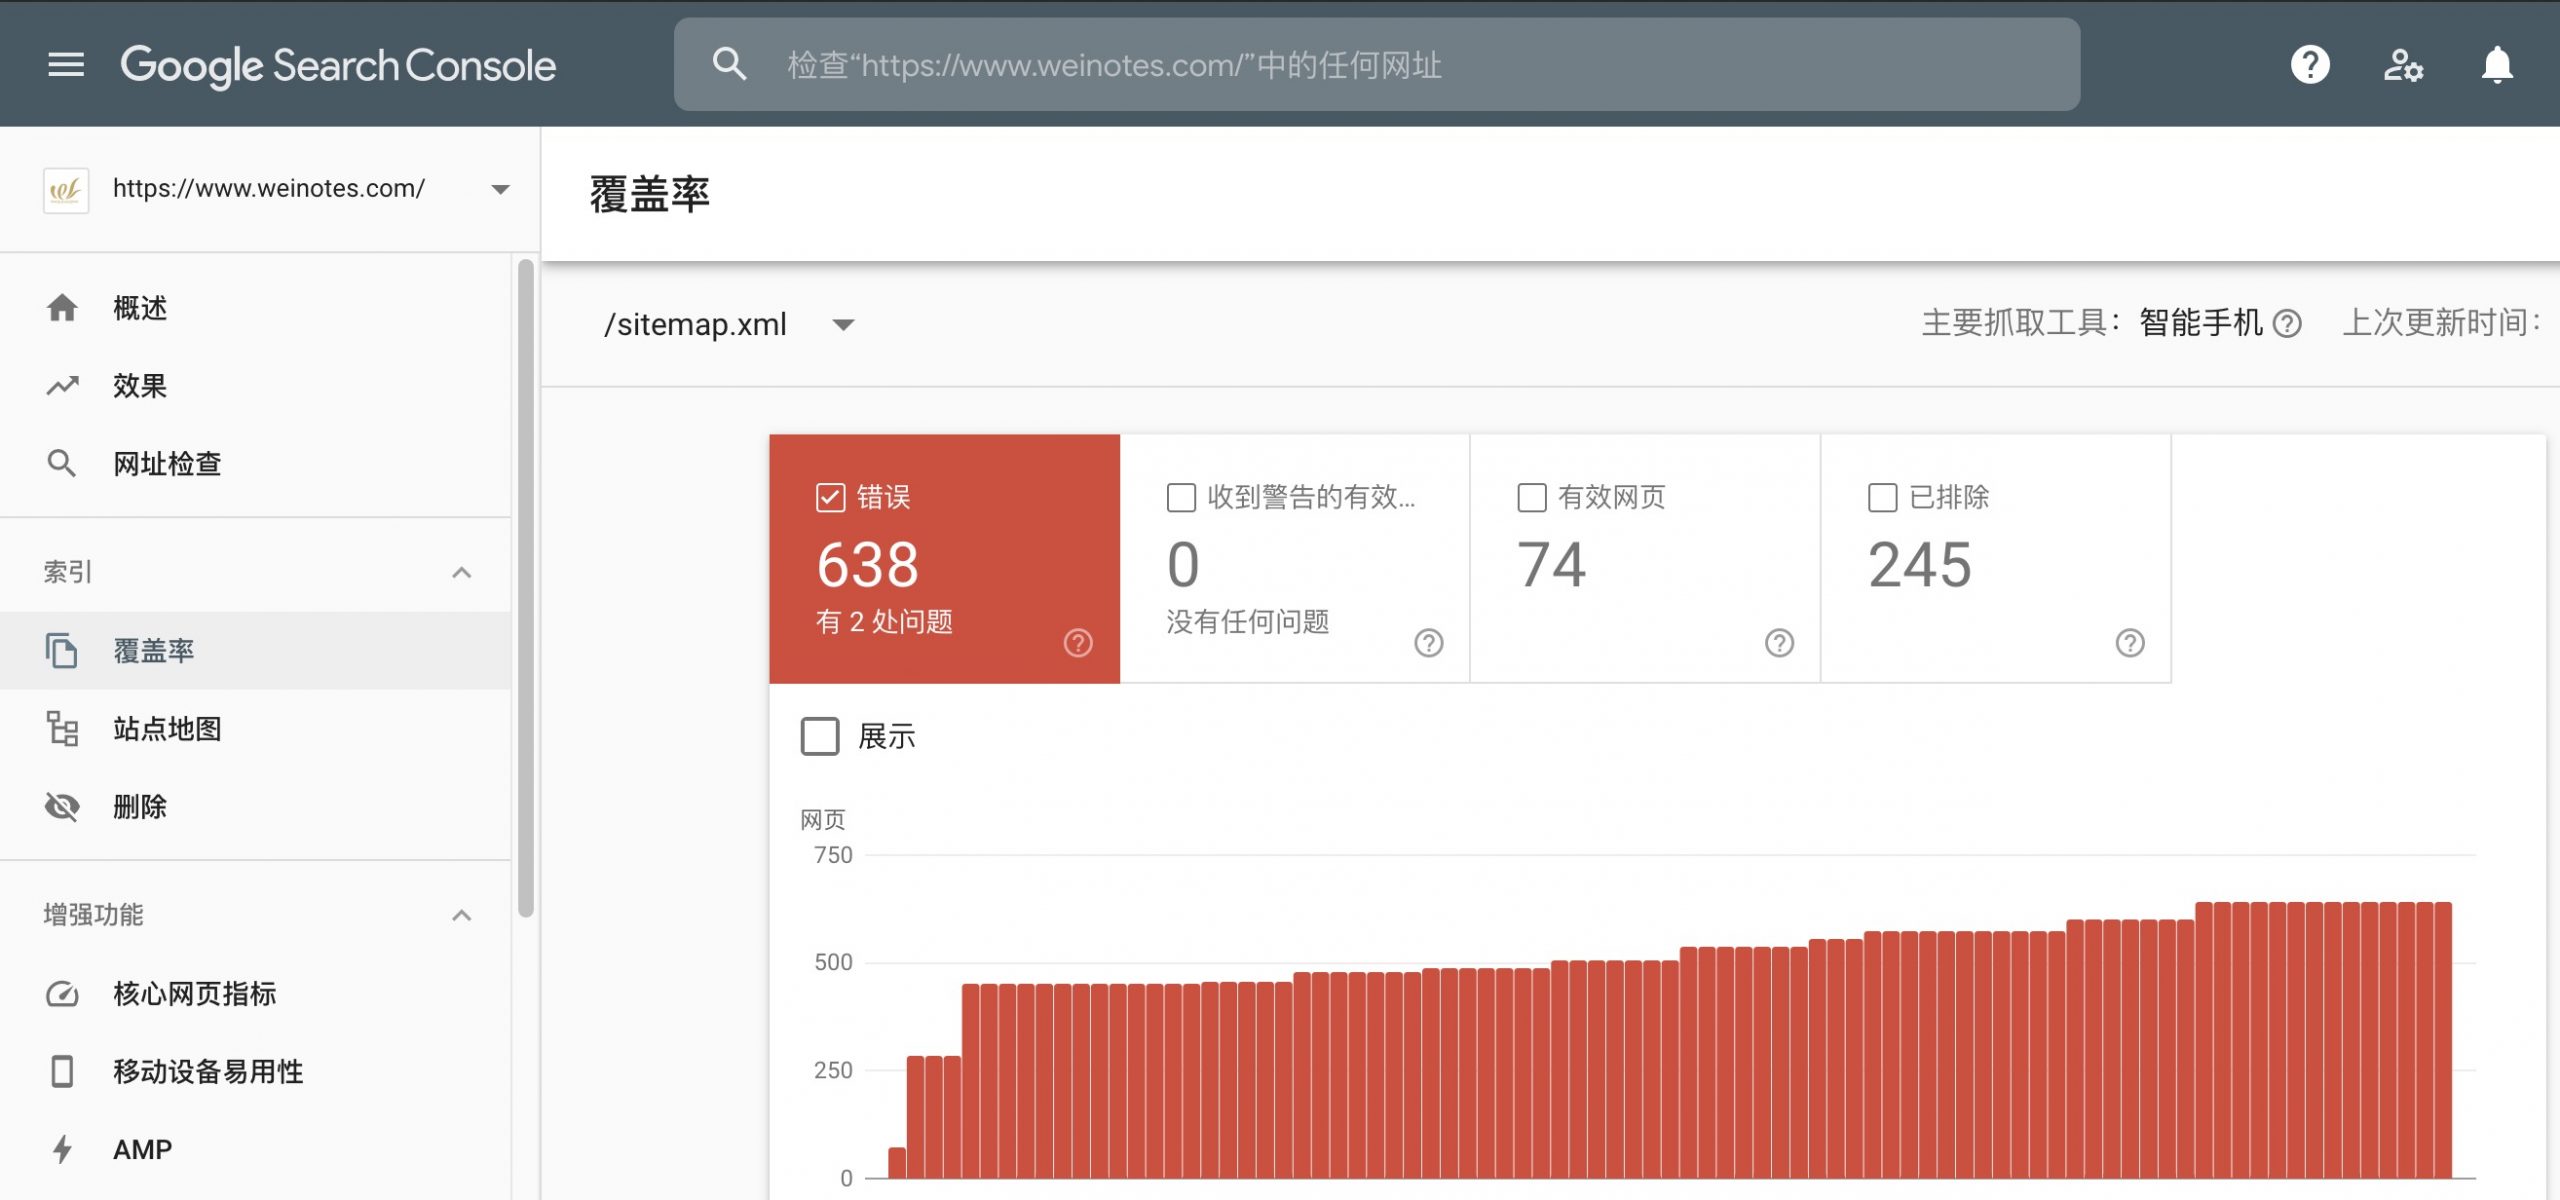Click the home icon next to 概述
This screenshot has width=2560, height=1200.
[62, 308]
